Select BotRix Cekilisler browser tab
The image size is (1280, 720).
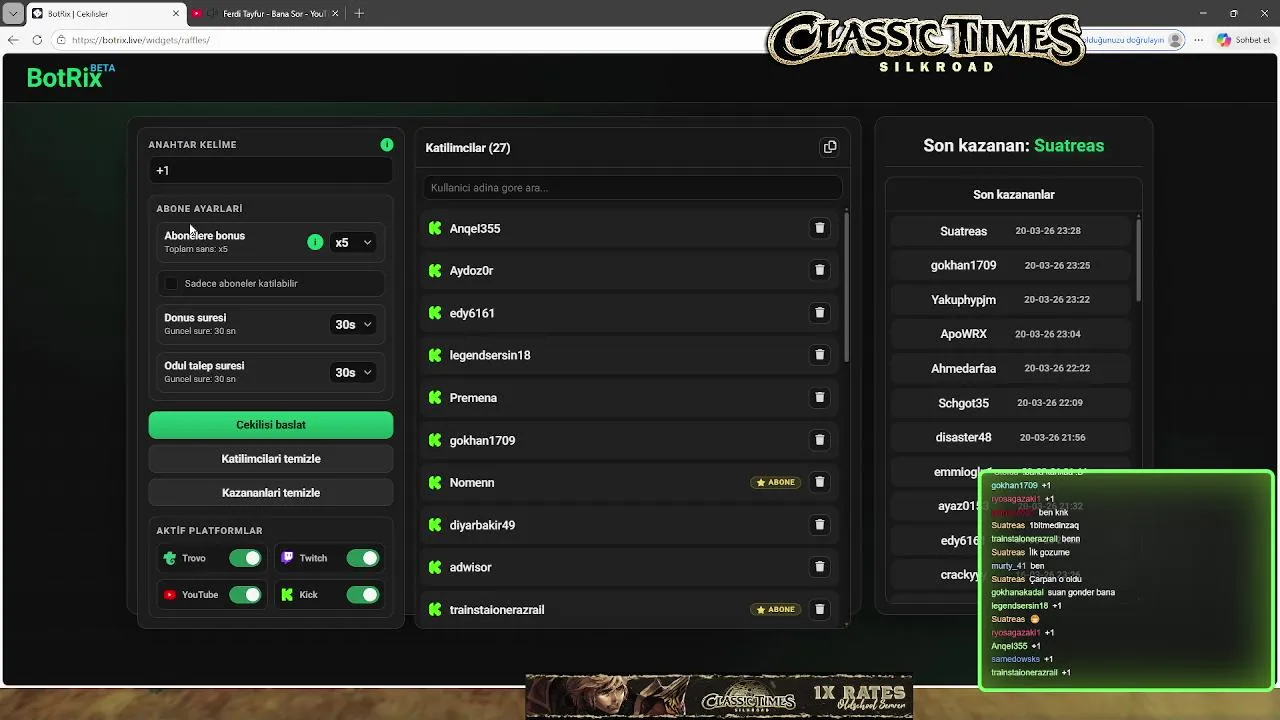coord(105,13)
